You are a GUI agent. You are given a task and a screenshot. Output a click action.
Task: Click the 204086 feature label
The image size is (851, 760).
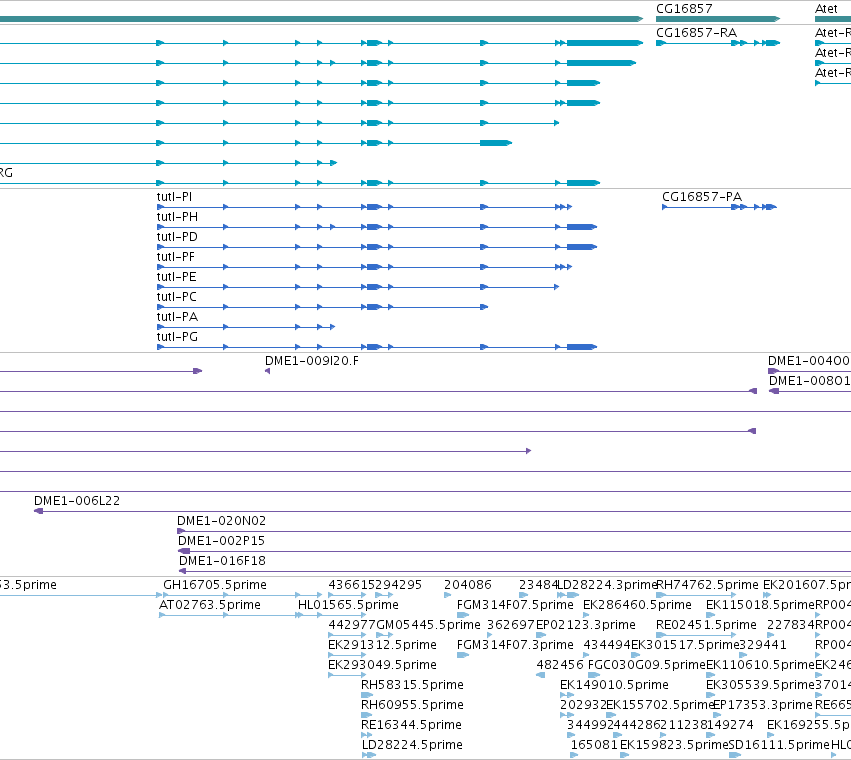467,585
